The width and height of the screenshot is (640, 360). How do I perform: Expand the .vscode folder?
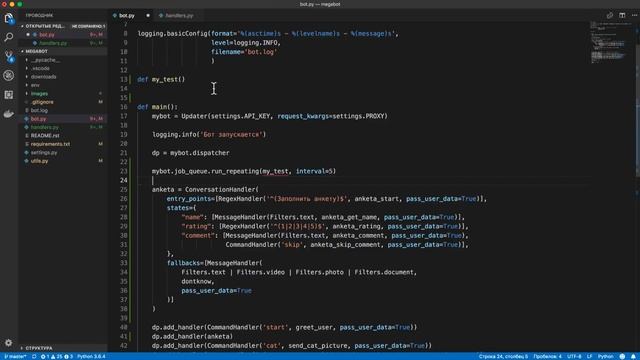pyautogui.click(x=40, y=69)
